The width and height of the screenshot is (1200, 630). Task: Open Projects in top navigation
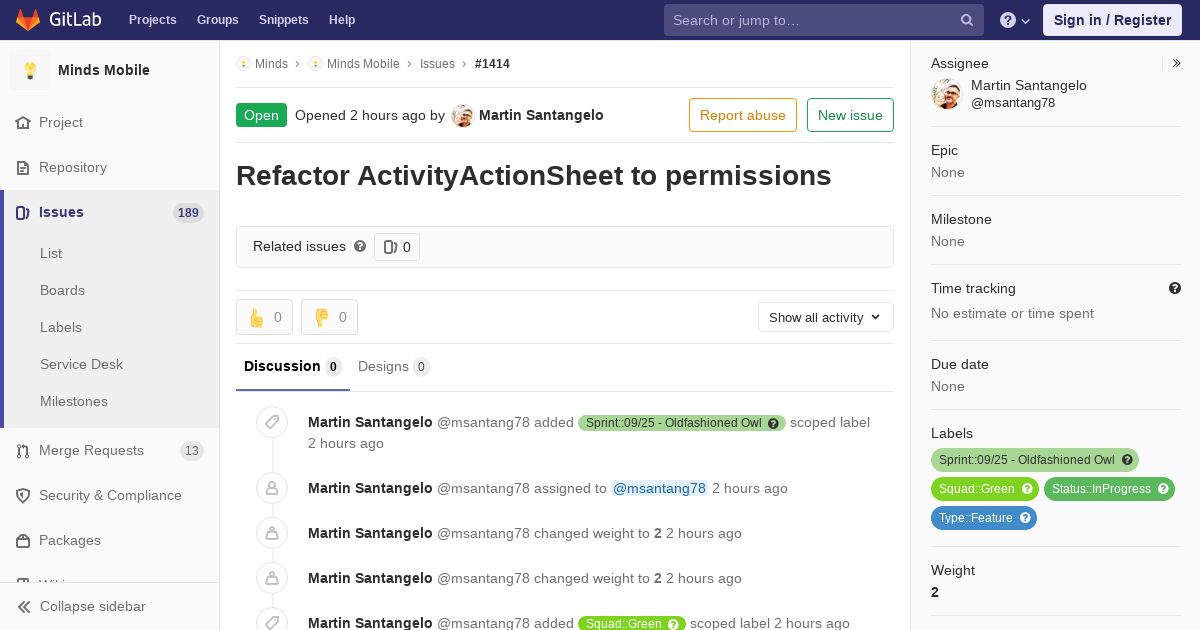153,20
